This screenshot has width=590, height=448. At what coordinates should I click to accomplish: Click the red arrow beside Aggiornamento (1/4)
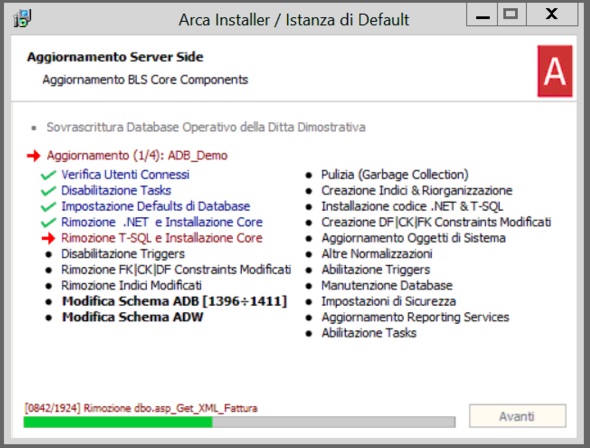(x=33, y=156)
